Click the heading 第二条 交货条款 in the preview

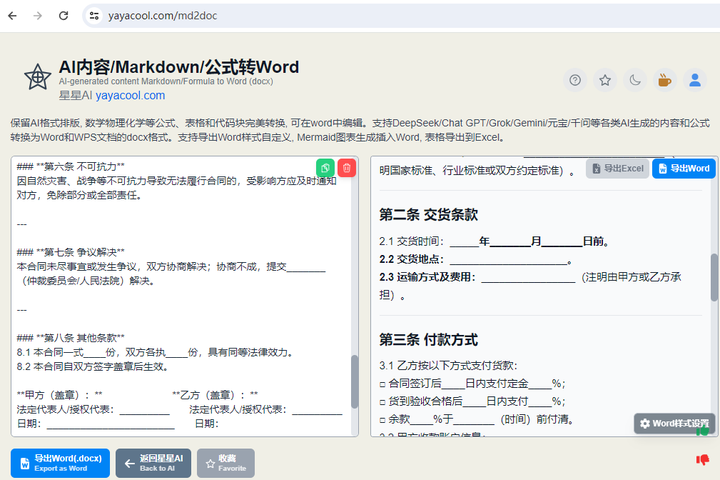coord(428,215)
